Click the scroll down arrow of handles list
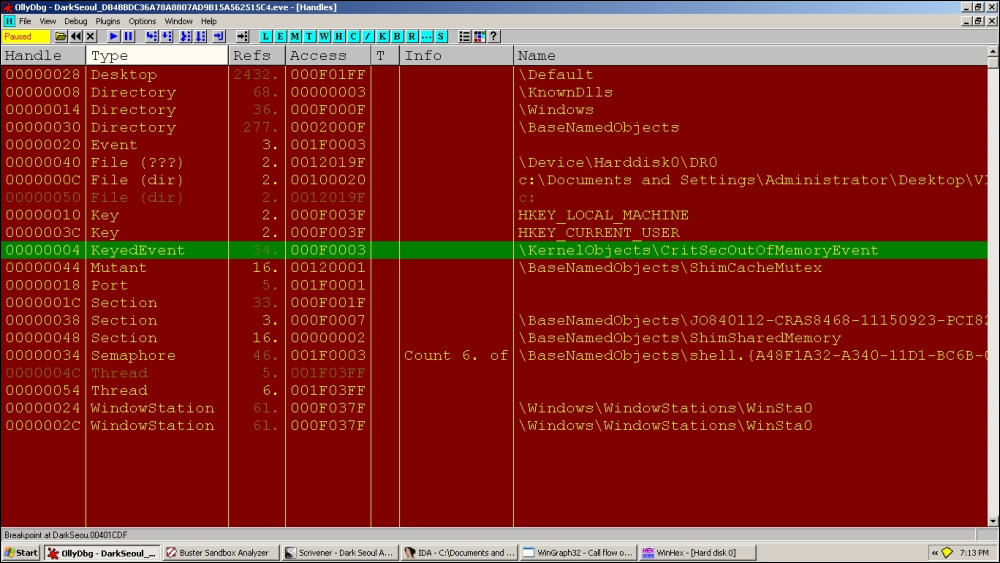 coord(993,521)
